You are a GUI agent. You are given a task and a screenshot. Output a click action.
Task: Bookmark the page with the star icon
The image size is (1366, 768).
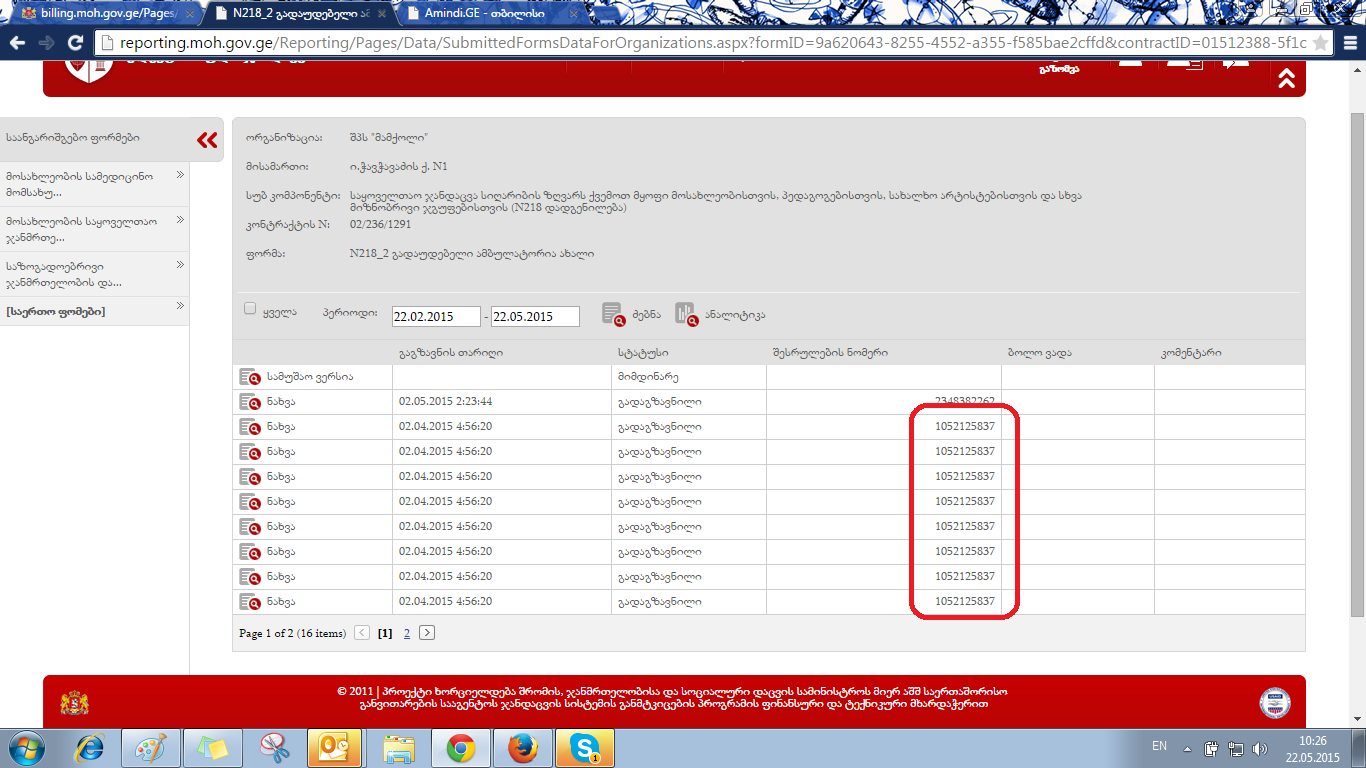point(1320,43)
